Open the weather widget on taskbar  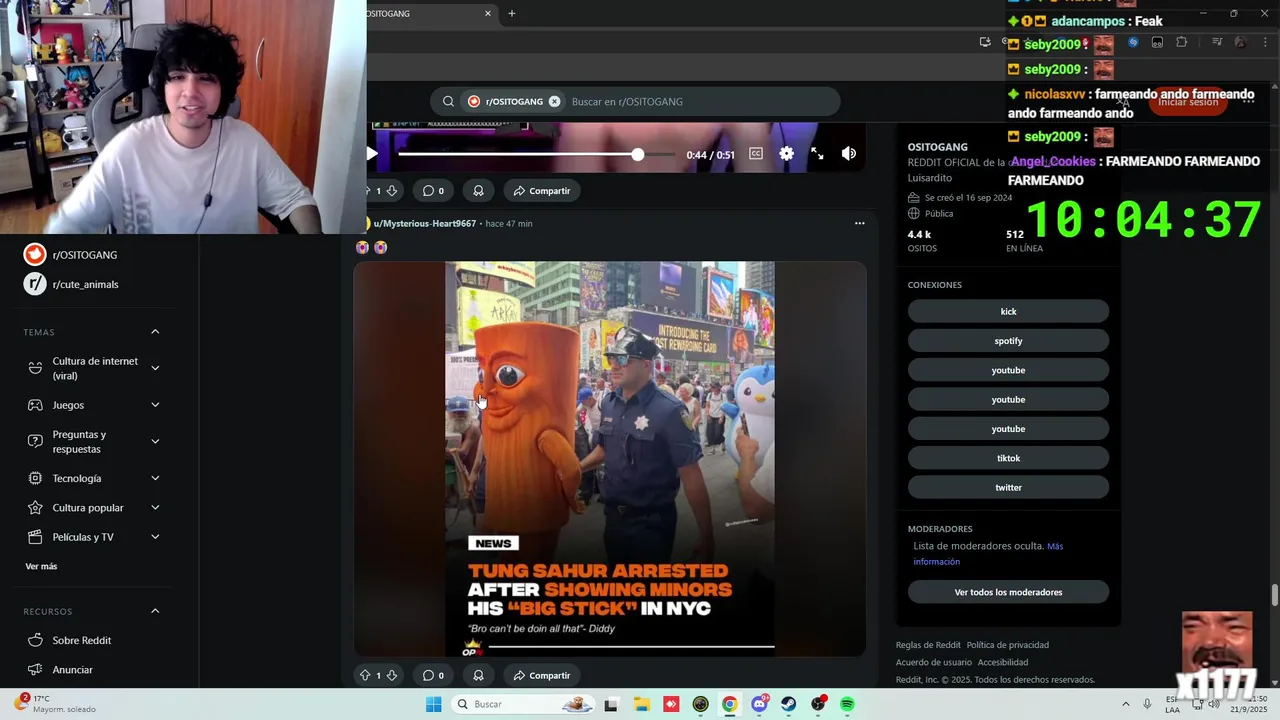coord(57,704)
